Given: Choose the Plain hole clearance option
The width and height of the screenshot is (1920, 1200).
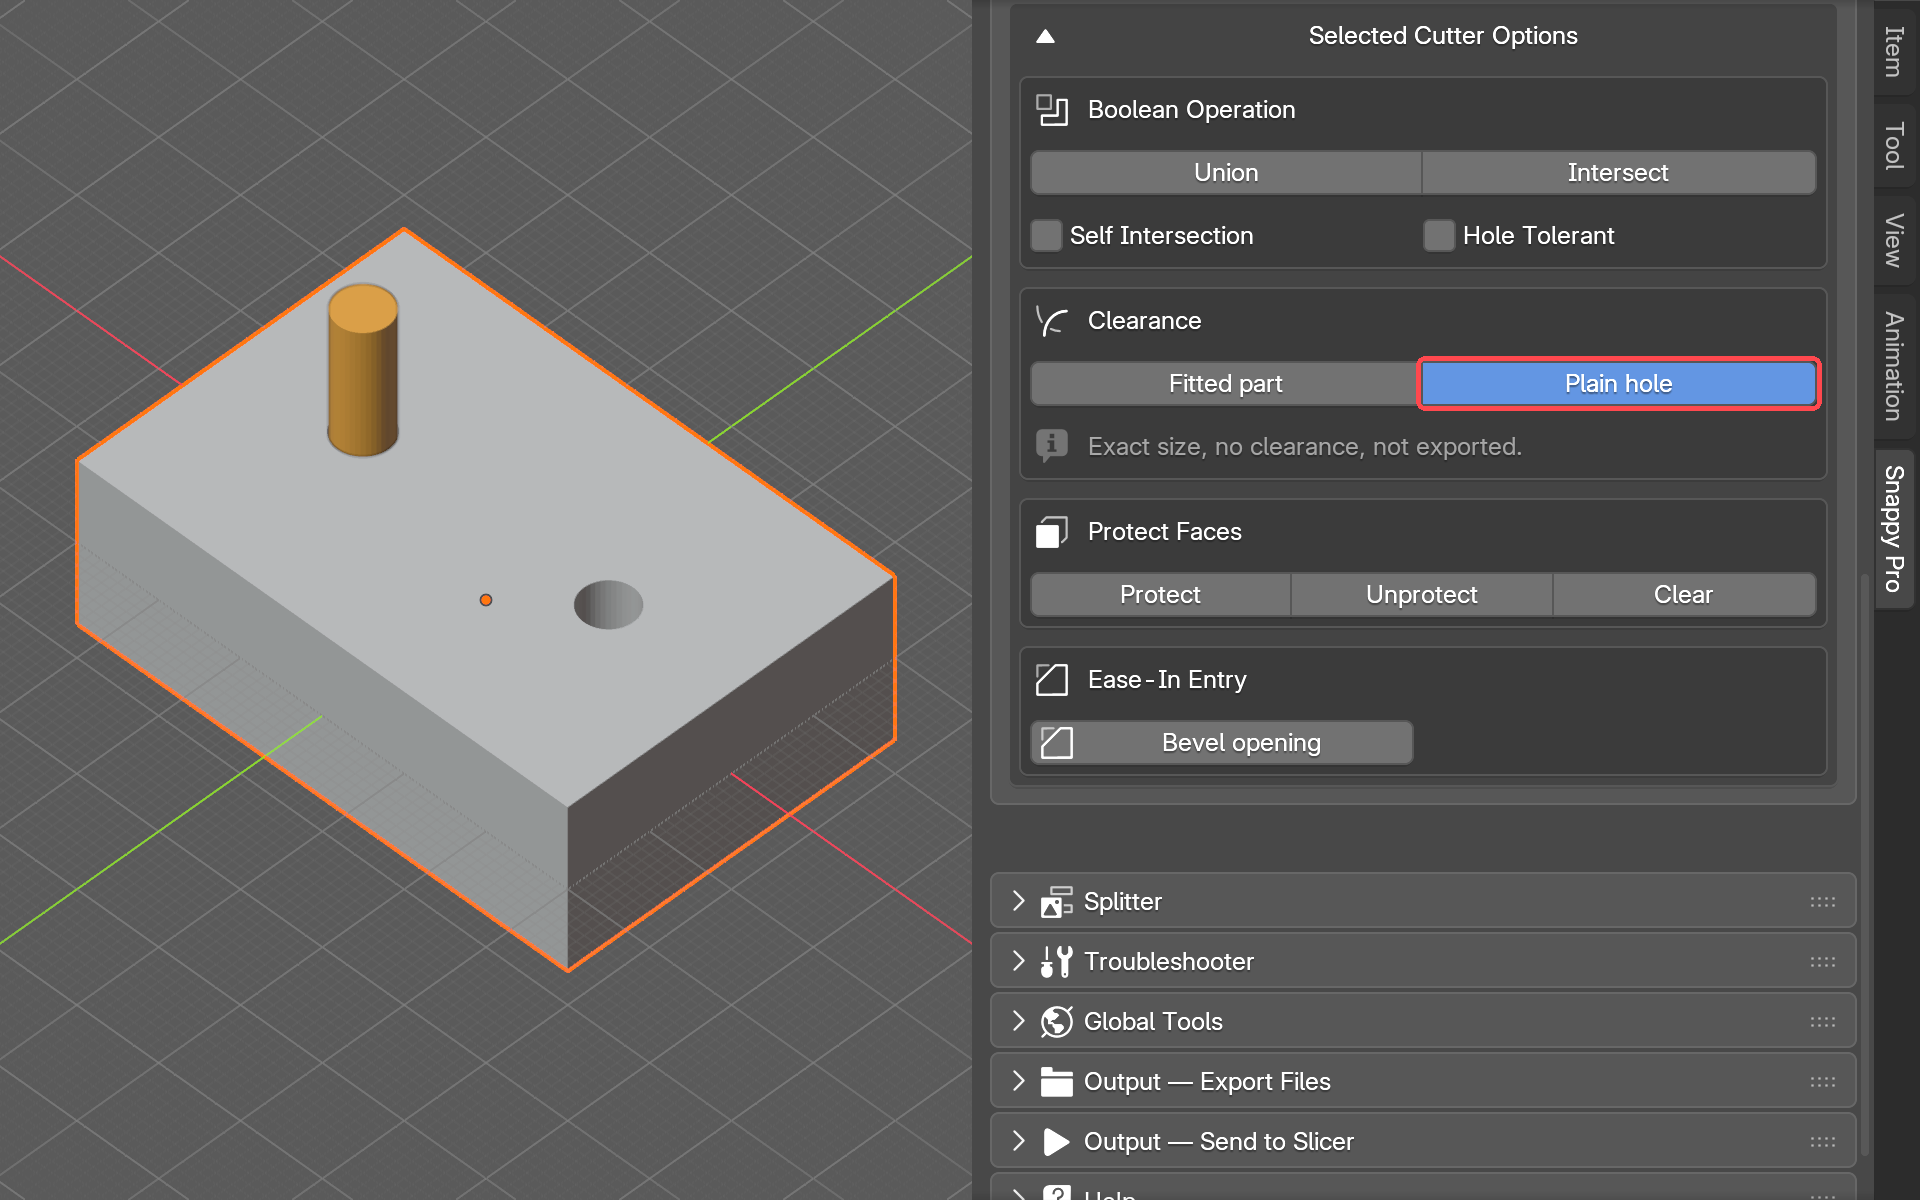Looking at the screenshot, I should (x=1618, y=384).
